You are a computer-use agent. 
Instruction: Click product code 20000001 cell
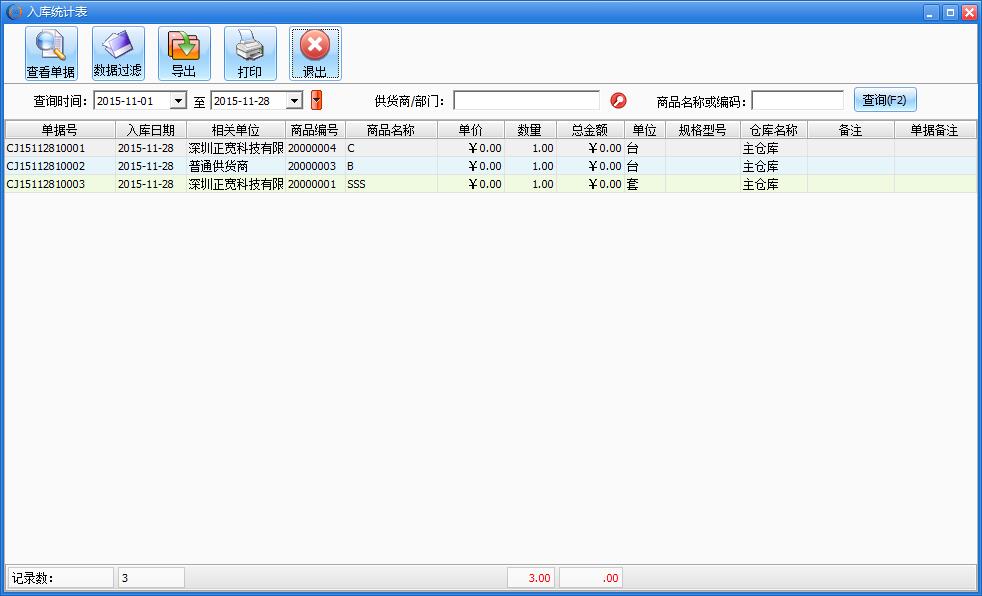click(x=315, y=184)
